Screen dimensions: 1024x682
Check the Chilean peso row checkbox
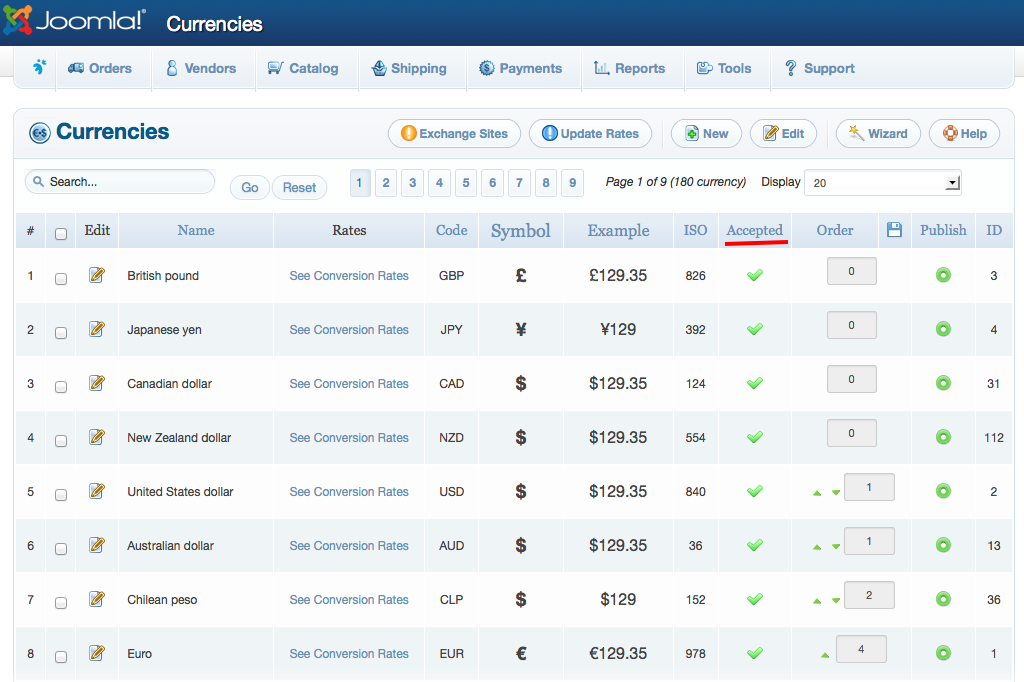[61, 603]
